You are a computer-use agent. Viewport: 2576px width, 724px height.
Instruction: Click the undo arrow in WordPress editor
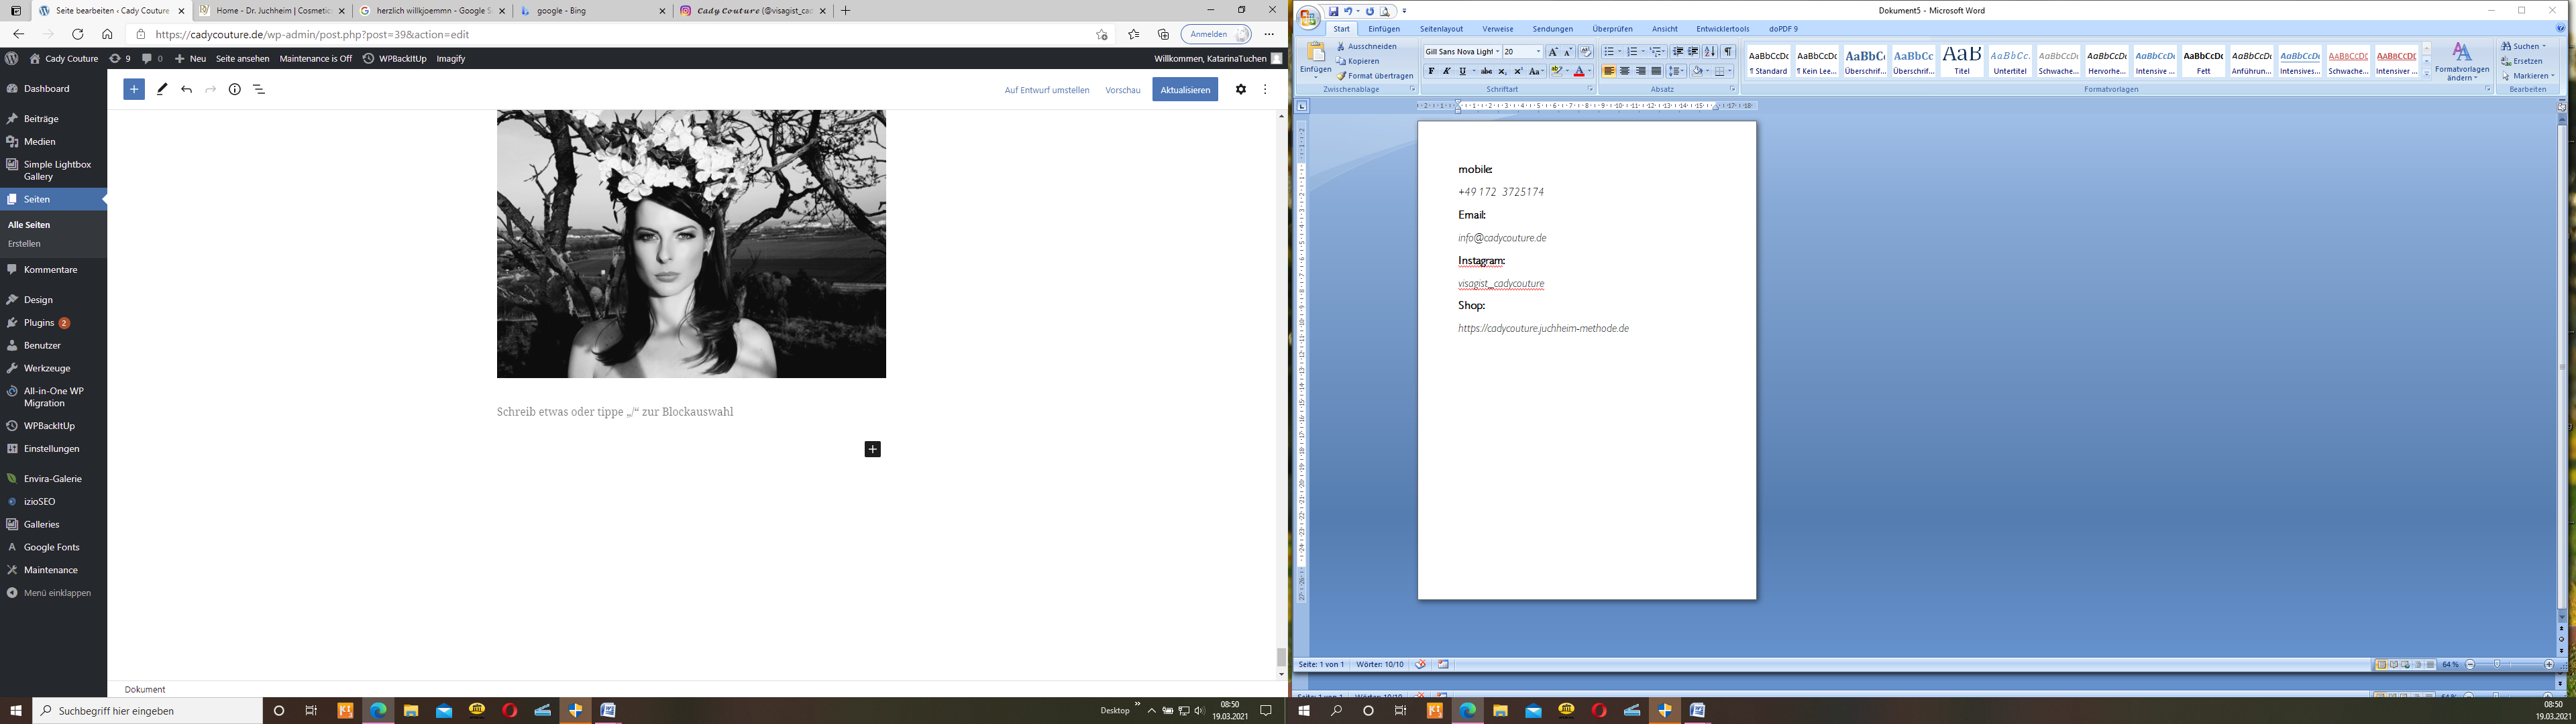tap(186, 89)
